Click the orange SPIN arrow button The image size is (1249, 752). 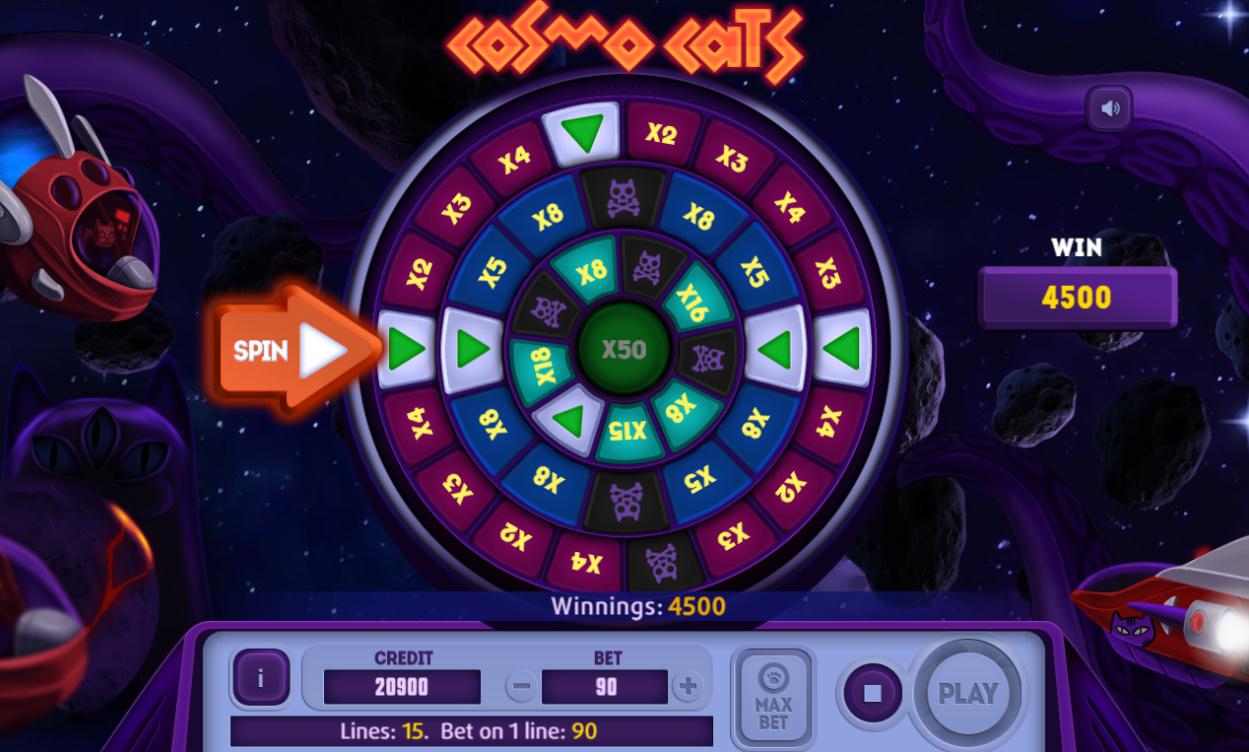(290, 350)
